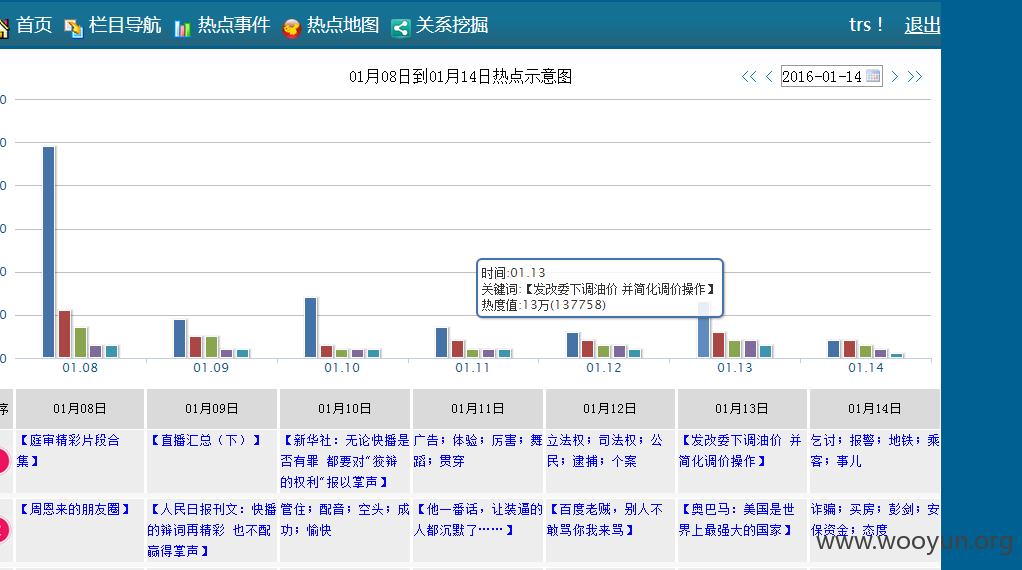Screen dimensions: 1022x570
Task: Open keywords link 广告；体验；厉害
Action: tap(478, 451)
